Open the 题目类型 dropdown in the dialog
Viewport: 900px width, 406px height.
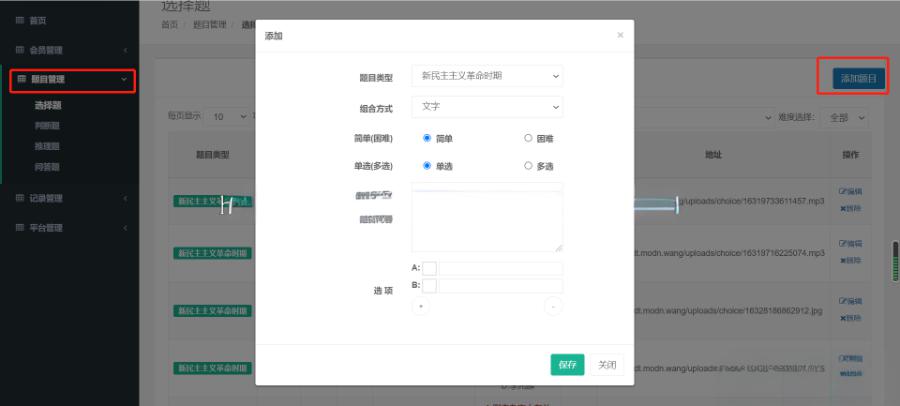(487, 76)
